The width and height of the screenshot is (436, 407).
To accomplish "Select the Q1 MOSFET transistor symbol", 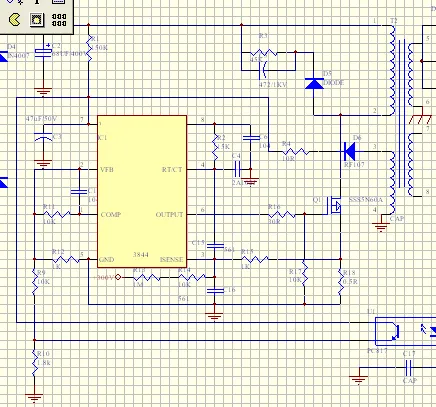I will pyautogui.click(x=334, y=206).
